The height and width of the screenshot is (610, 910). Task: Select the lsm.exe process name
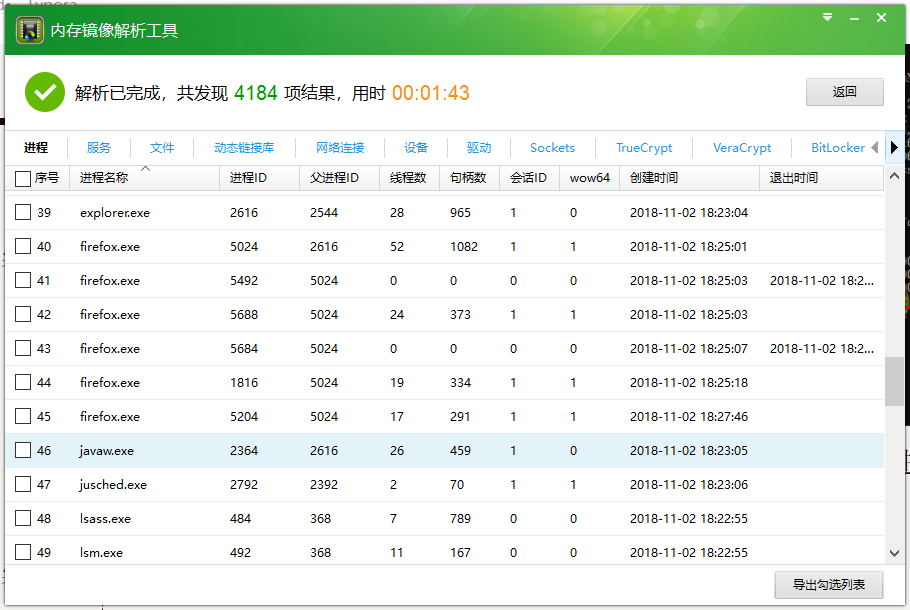[101, 553]
